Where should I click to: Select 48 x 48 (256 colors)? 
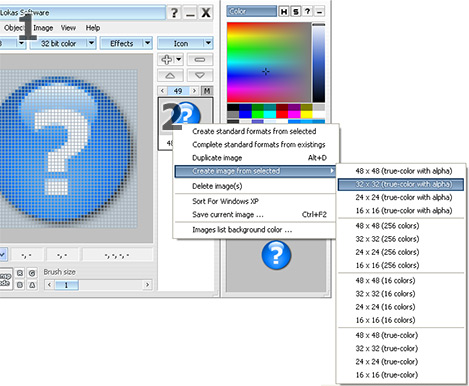[401, 226]
